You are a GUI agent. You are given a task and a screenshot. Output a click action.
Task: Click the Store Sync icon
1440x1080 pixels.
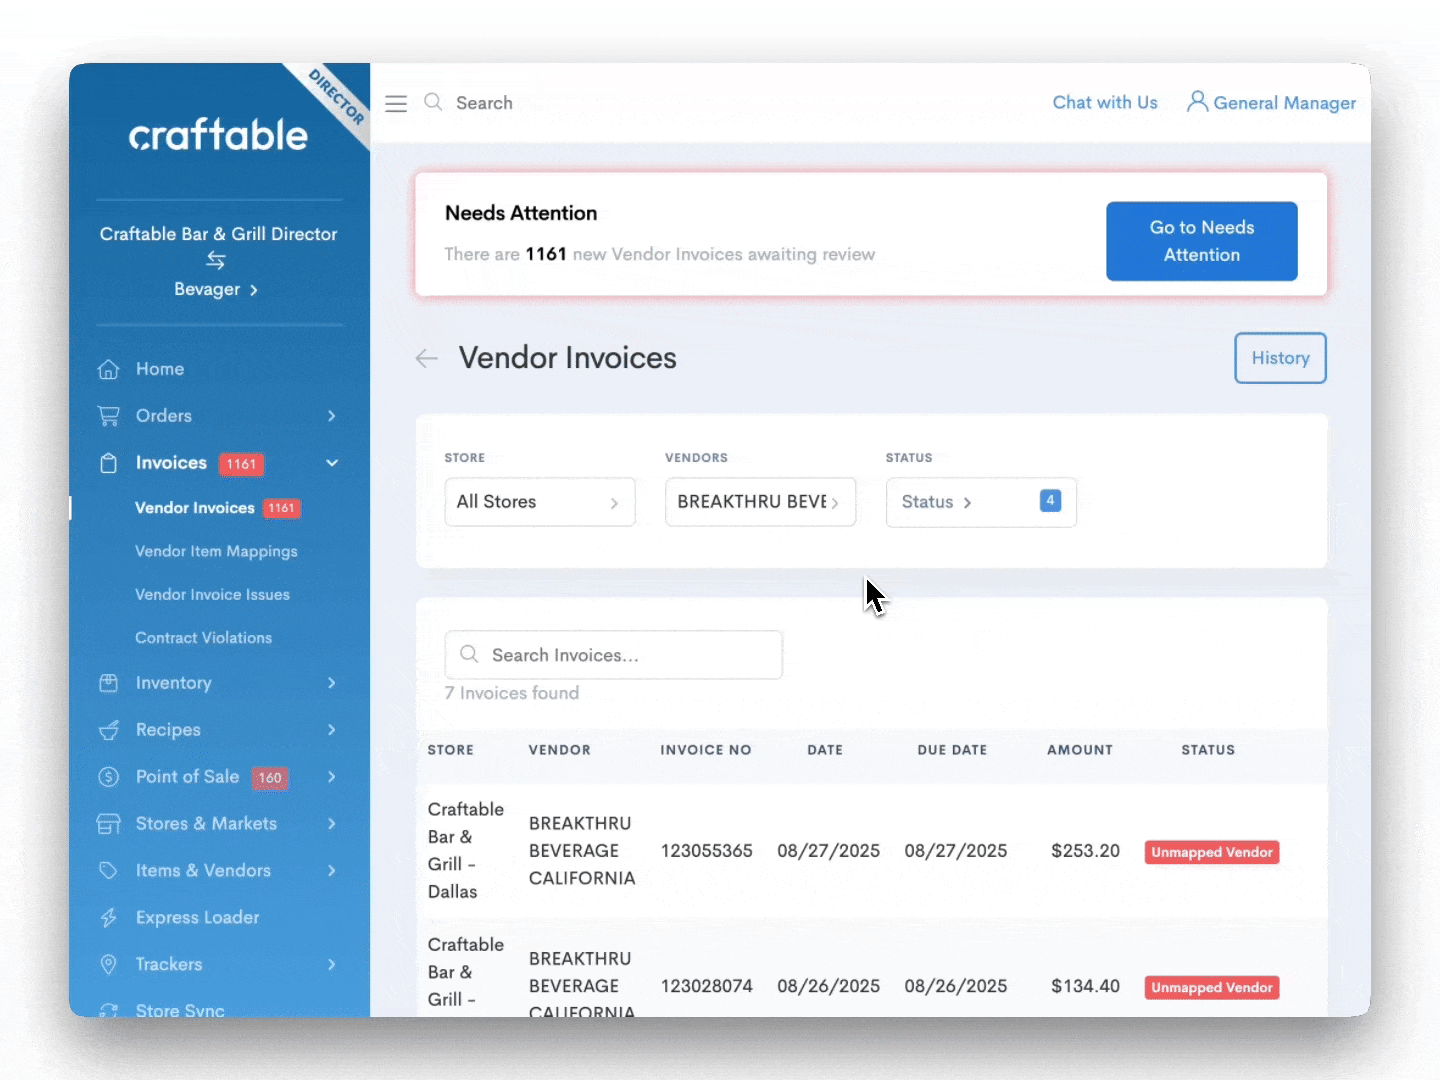click(x=108, y=1010)
